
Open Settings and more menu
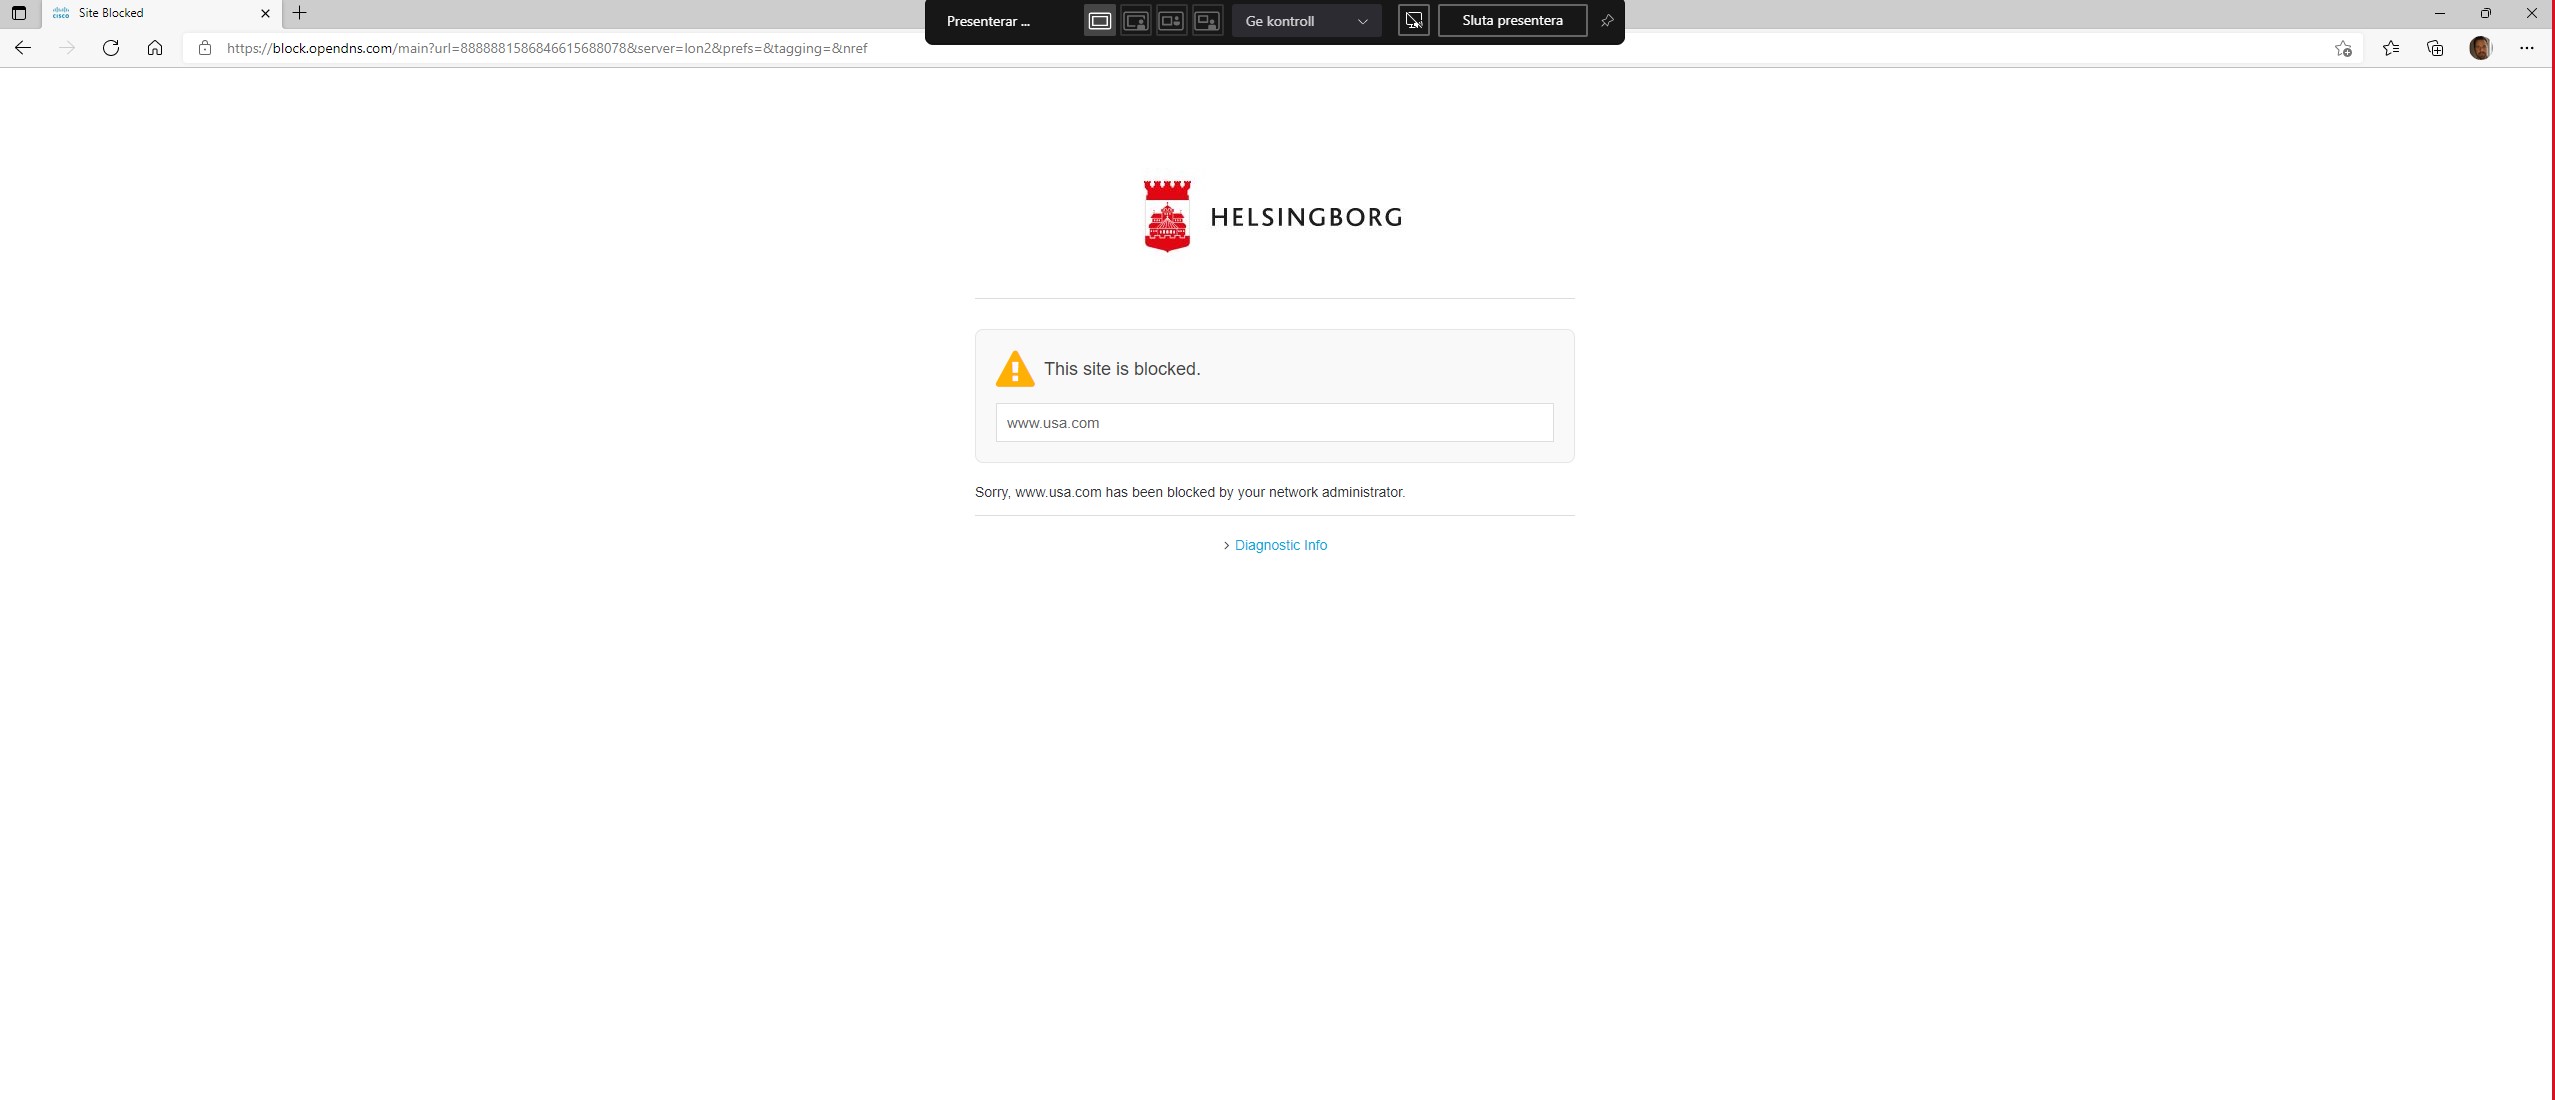[x=2526, y=48]
